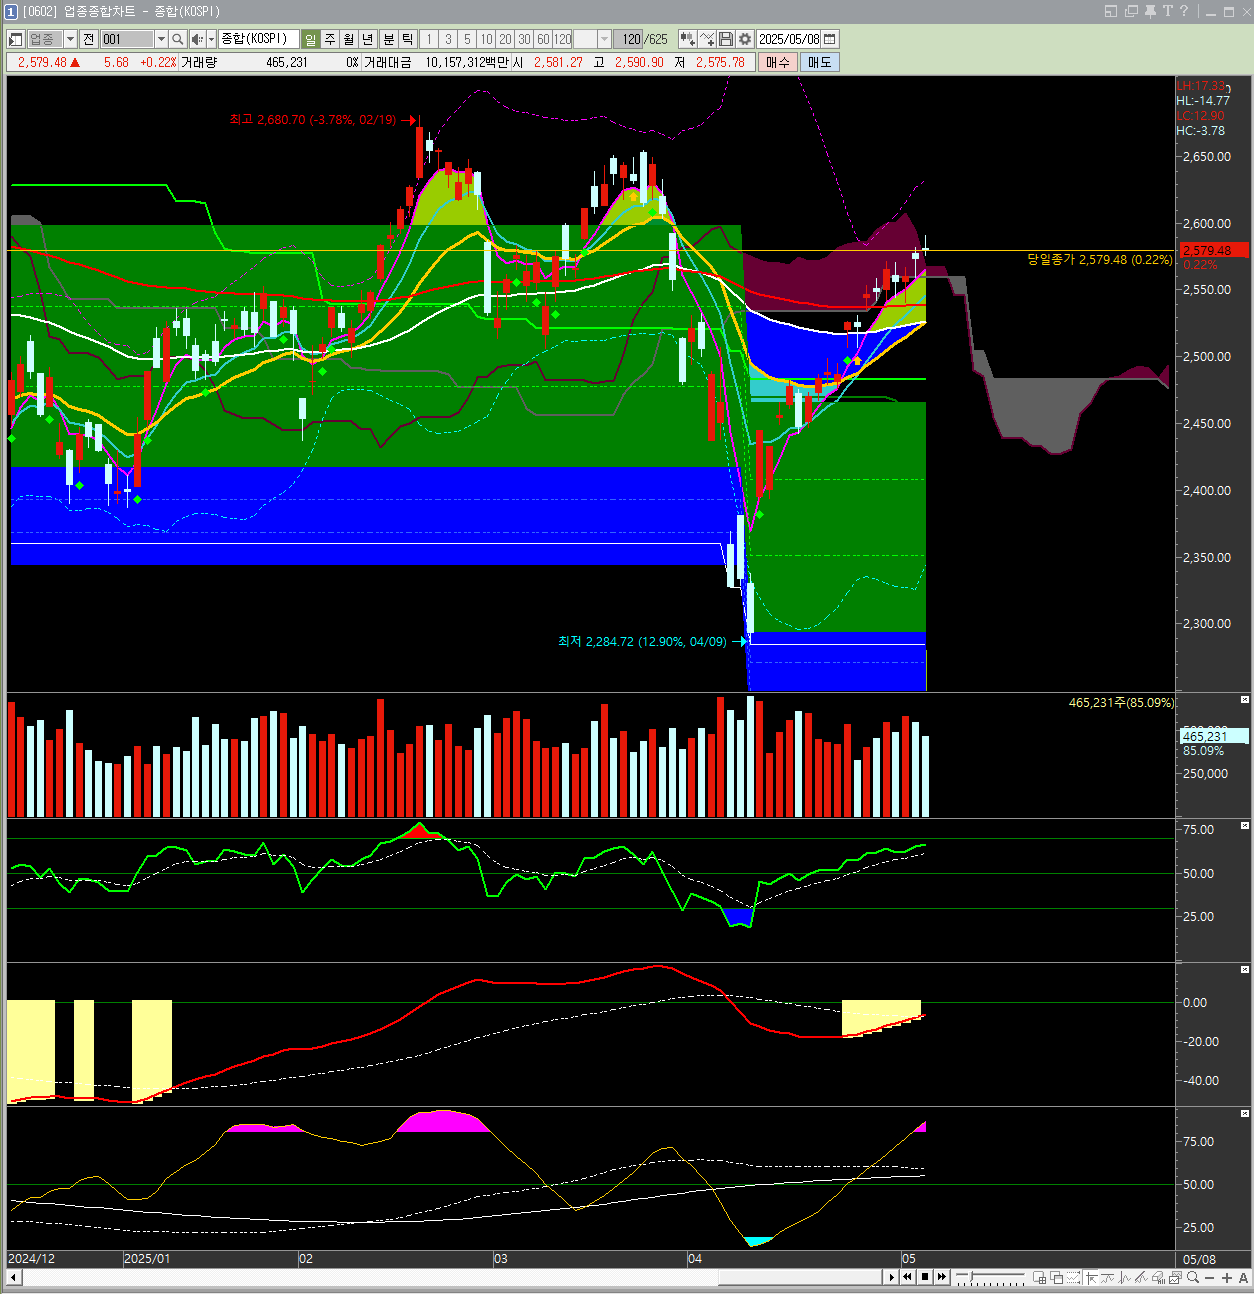Viewport: 1254px width, 1294px height.
Task: Click the save floppy disk icon
Action: (x=727, y=39)
